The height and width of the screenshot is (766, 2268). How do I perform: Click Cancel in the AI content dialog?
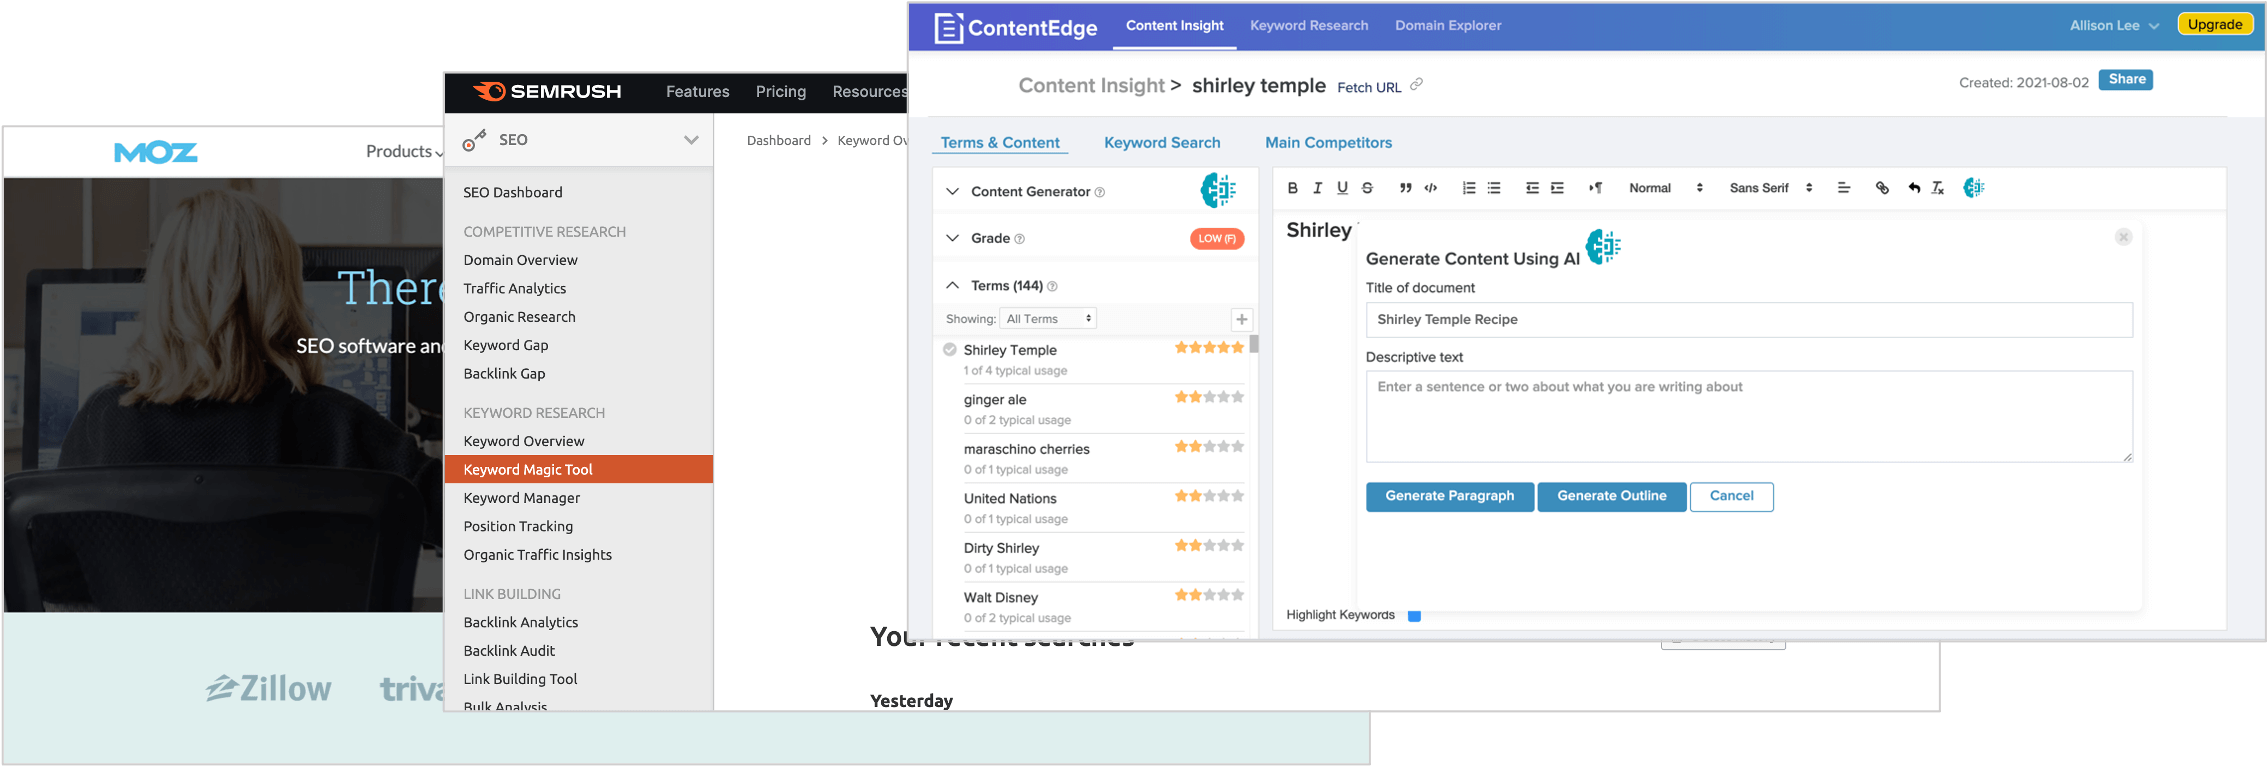[1732, 497]
